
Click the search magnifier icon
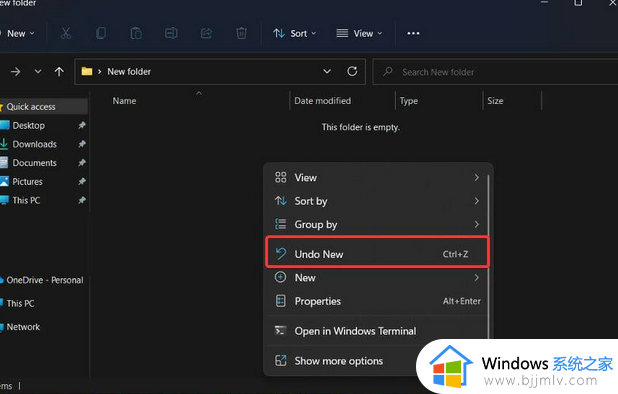388,71
